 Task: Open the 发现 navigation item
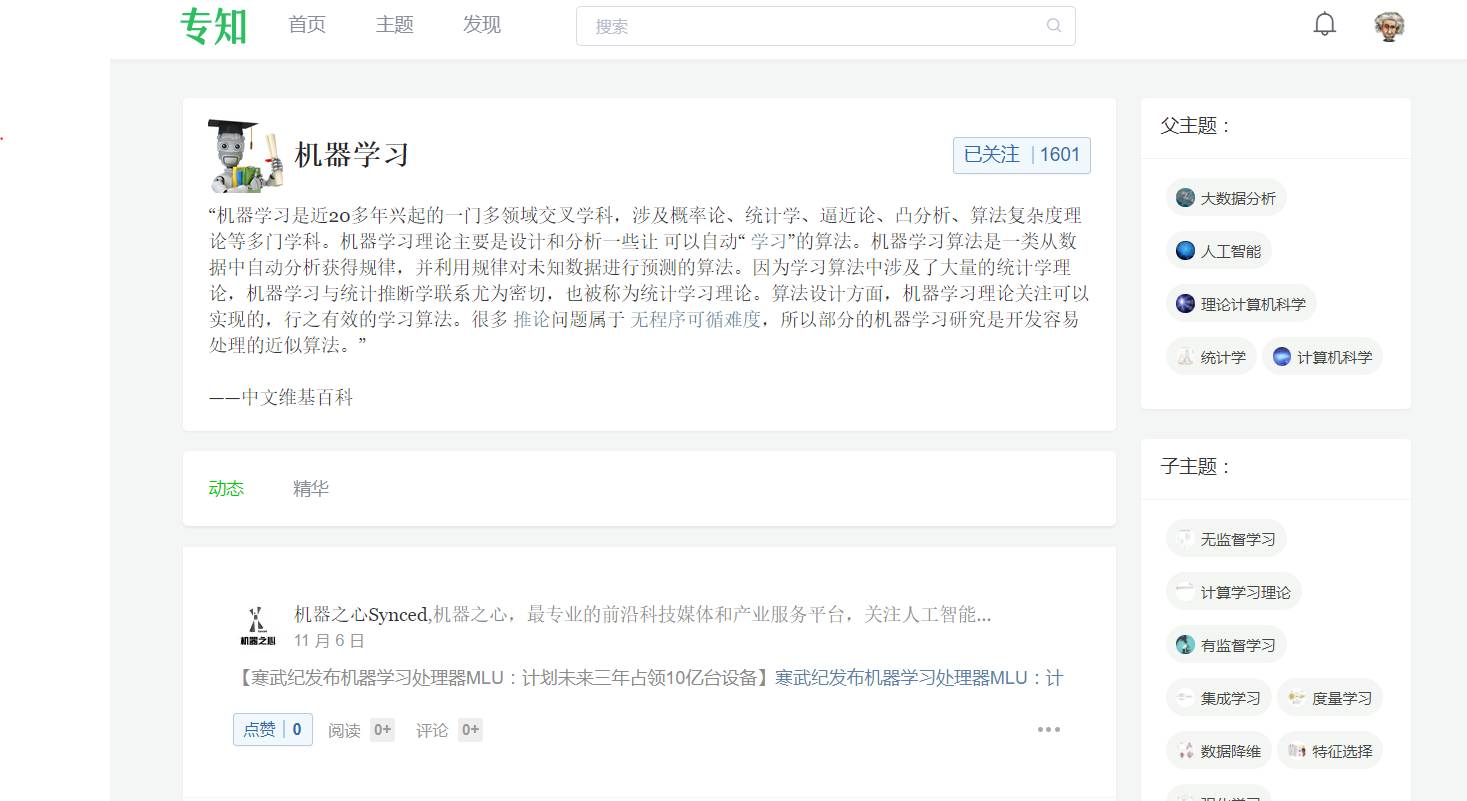click(482, 25)
